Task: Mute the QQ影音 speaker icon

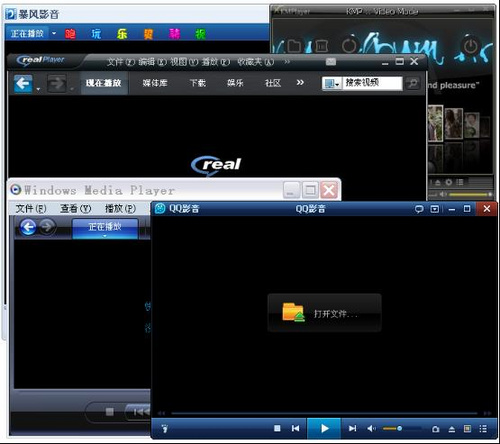Action: [x=371, y=428]
